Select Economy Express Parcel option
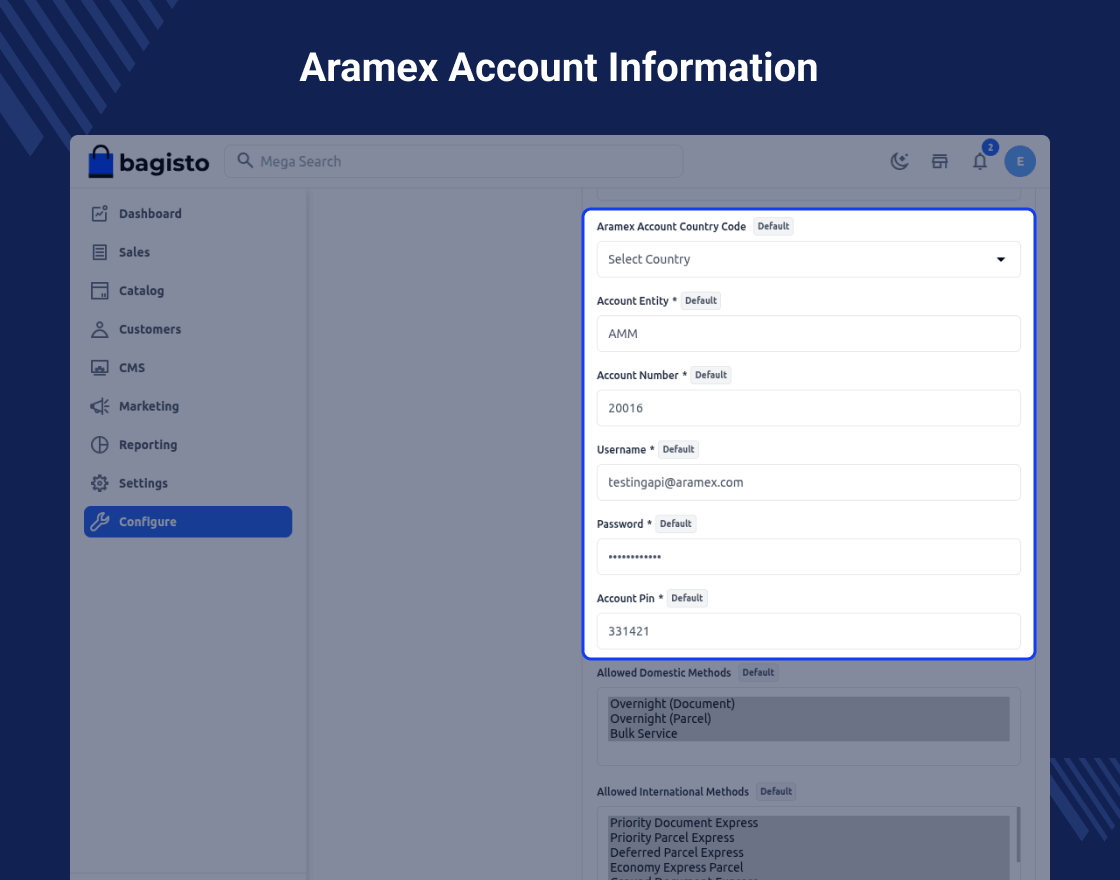The width and height of the screenshot is (1120, 880). (x=809, y=868)
